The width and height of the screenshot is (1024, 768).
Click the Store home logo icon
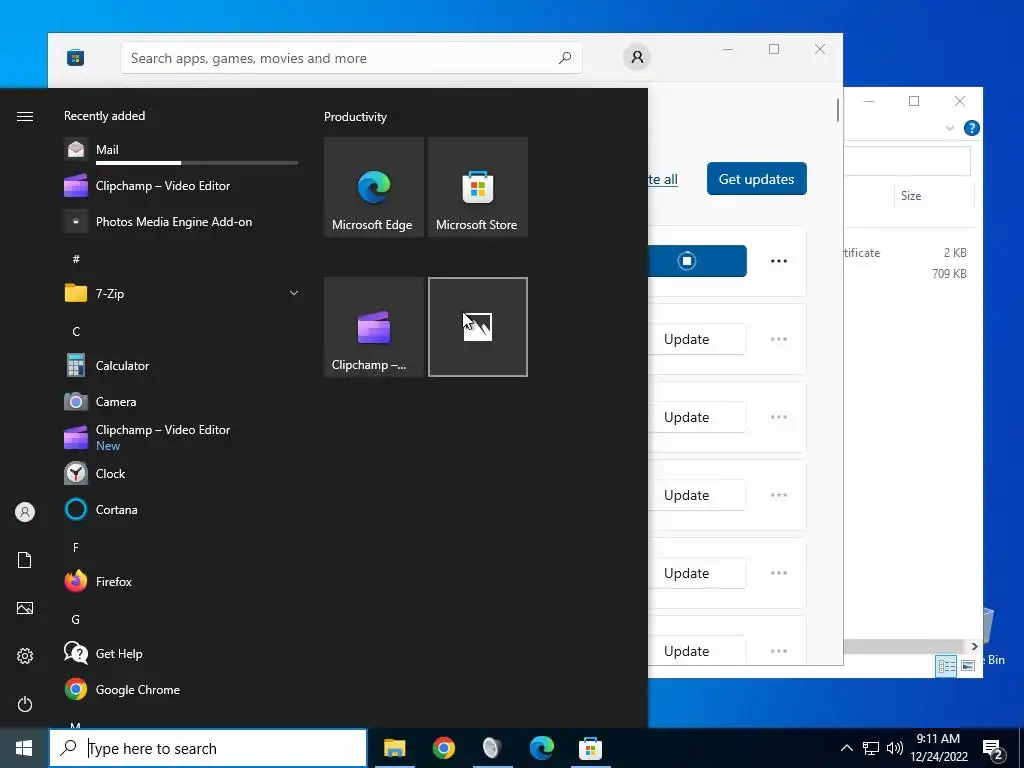coord(76,57)
